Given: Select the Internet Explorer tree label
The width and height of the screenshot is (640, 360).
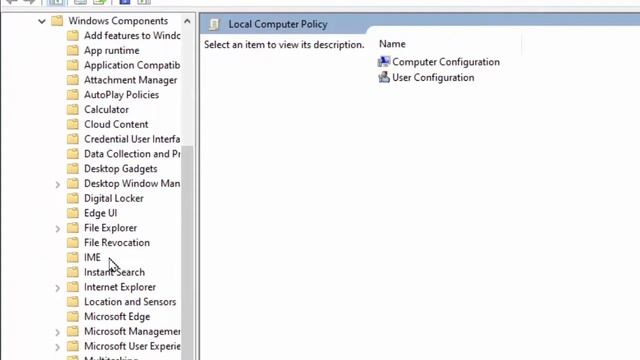Looking at the screenshot, I should (x=120, y=287).
